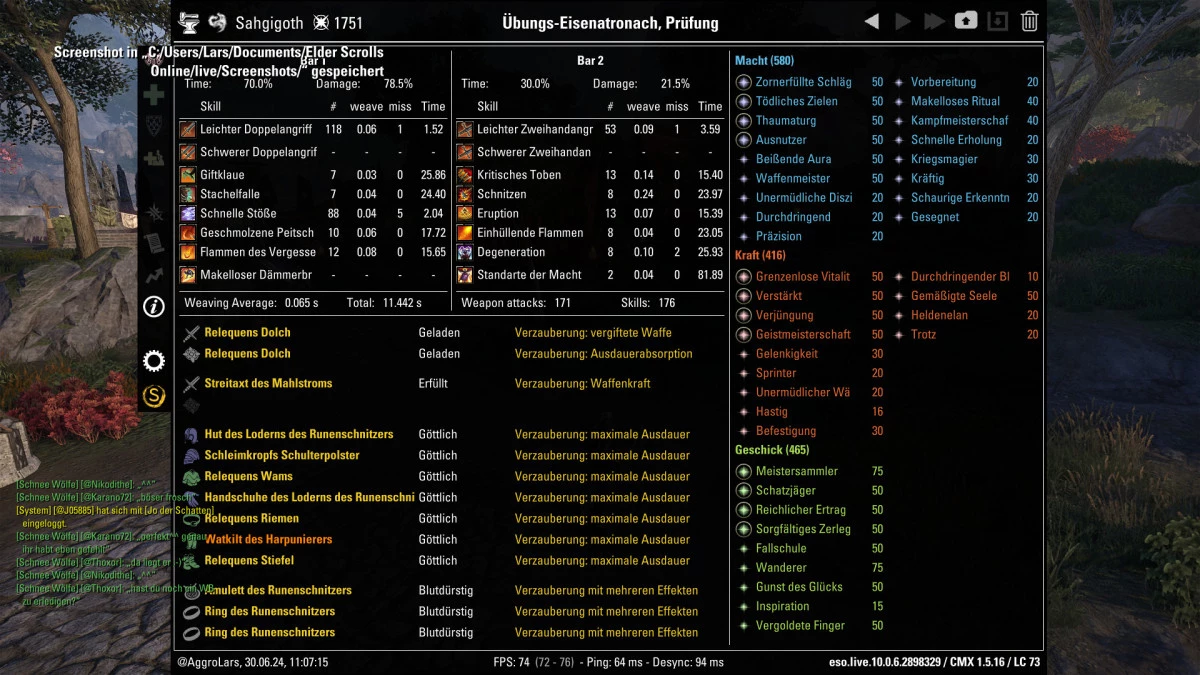Image resolution: width=1200 pixels, height=675 pixels.
Task: Open the Info tab icon in sidebar
Action: pyautogui.click(x=154, y=307)
